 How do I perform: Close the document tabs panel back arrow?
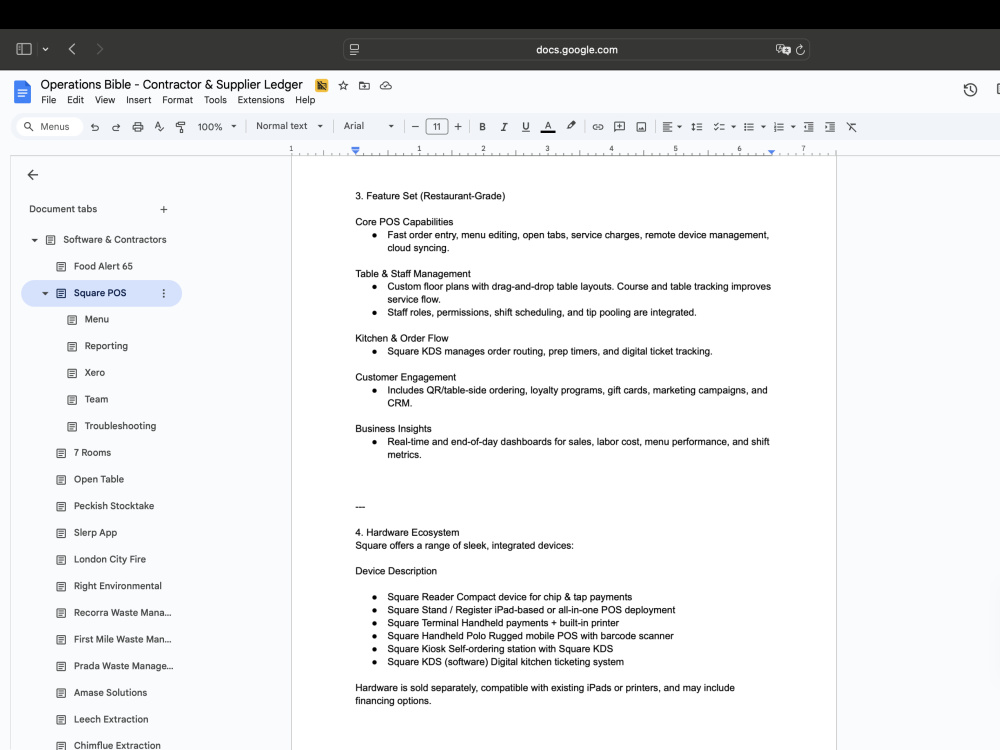click(33, 175)
